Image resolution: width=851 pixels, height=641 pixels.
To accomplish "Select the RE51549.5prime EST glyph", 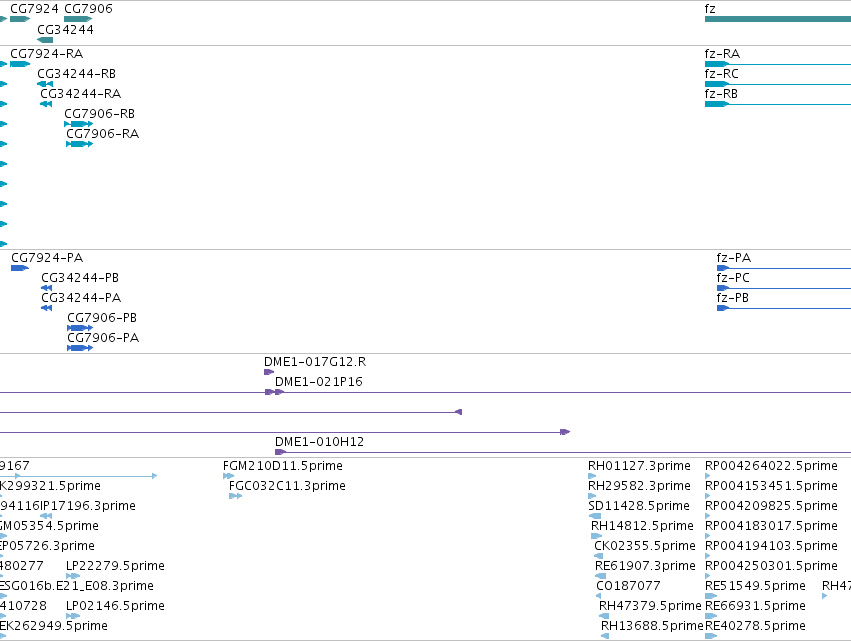I will tap(711, 596).
